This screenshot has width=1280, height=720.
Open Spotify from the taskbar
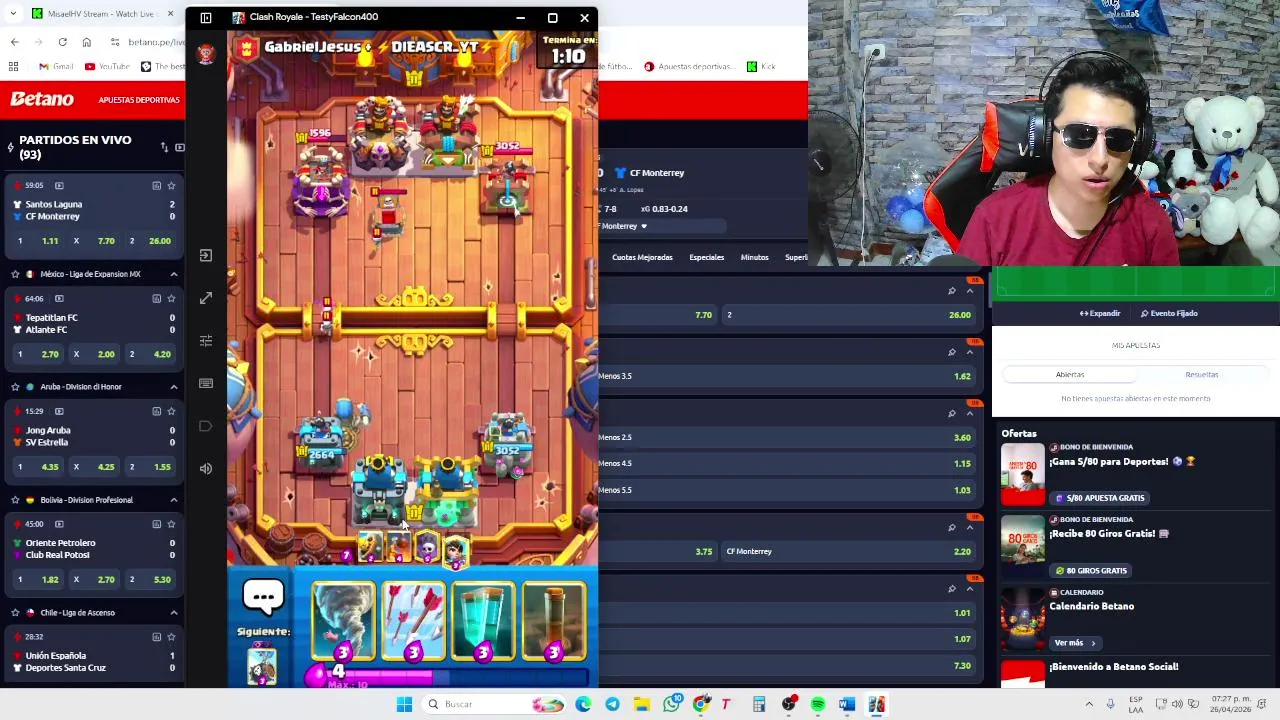tap(818, 704)
